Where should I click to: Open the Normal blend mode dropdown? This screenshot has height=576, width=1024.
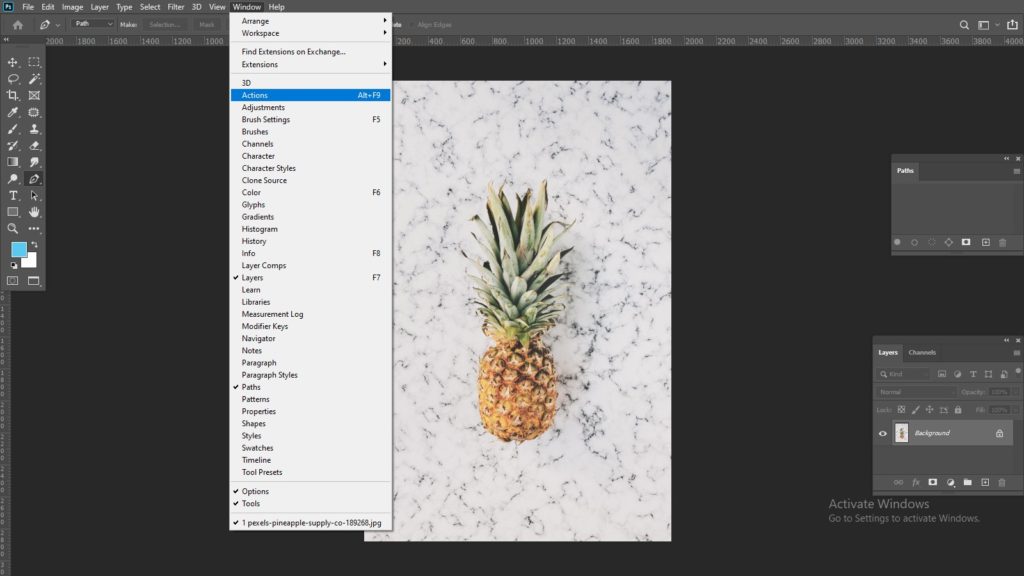(x=916, y=392)
